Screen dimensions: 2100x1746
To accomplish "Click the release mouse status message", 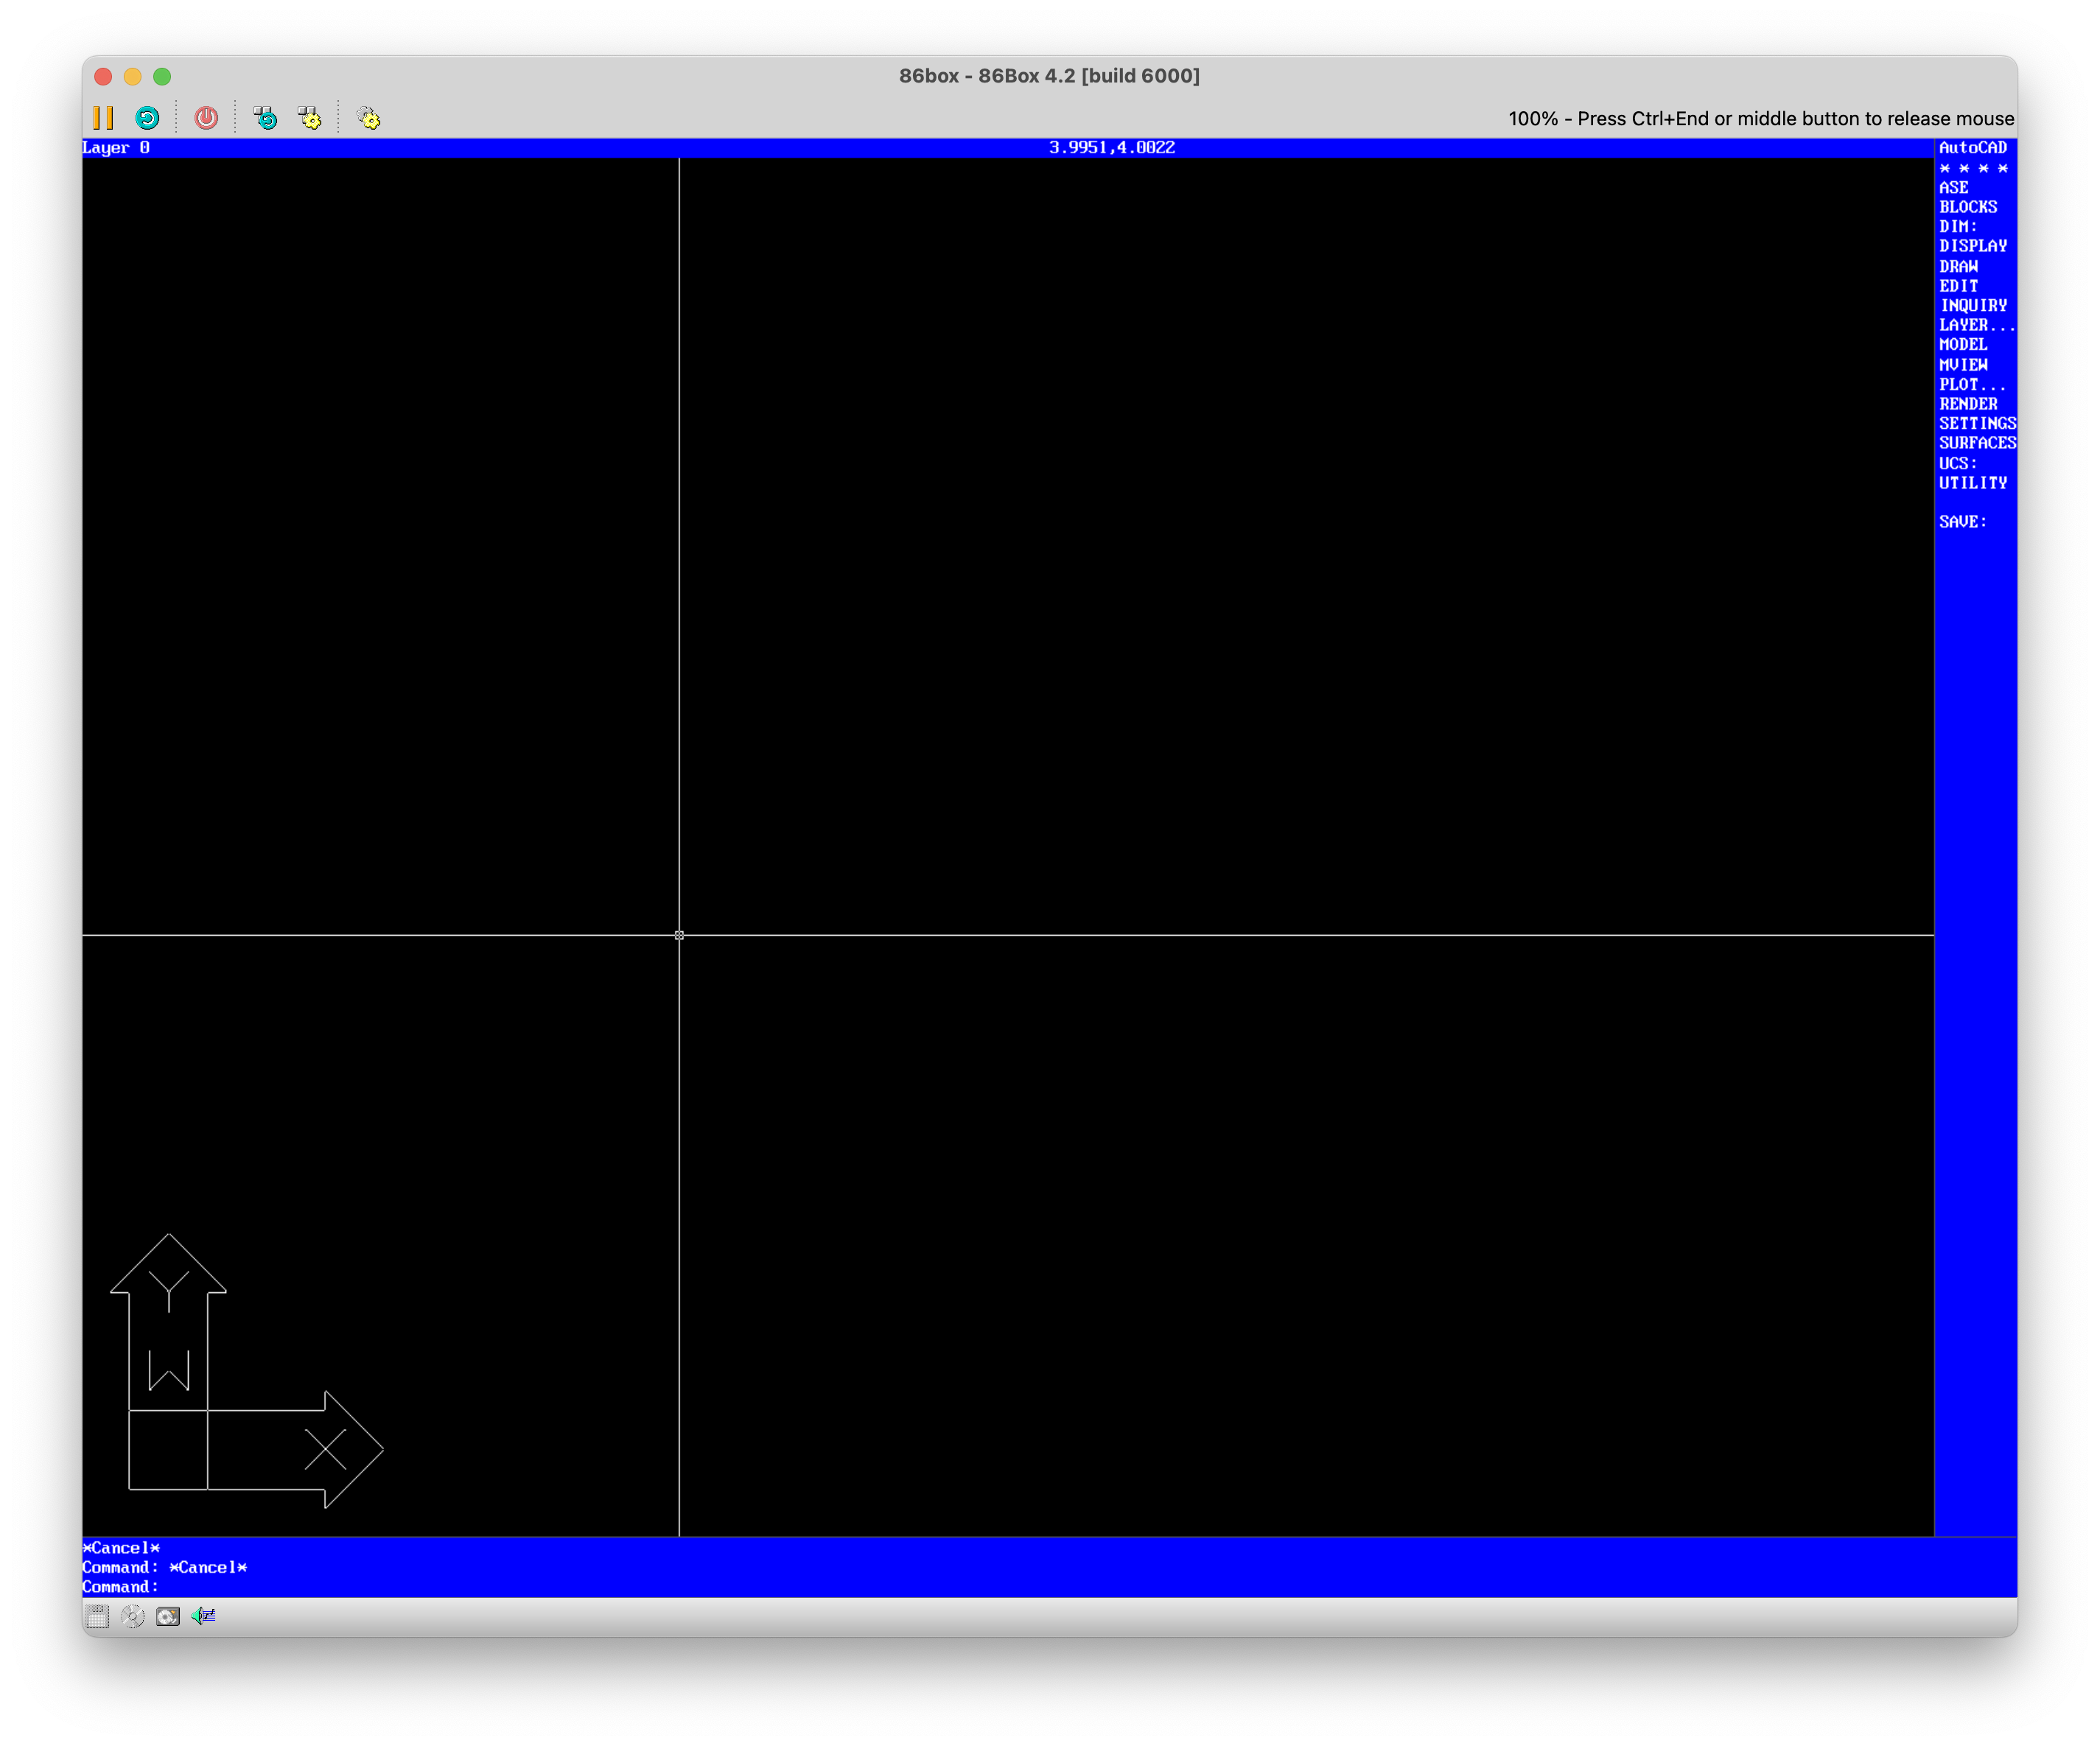I will pyautogui.click(x=1761, y=118).
